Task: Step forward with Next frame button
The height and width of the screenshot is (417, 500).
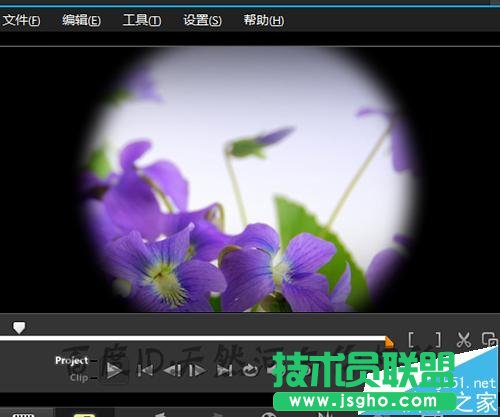Action: pos(197,370)
